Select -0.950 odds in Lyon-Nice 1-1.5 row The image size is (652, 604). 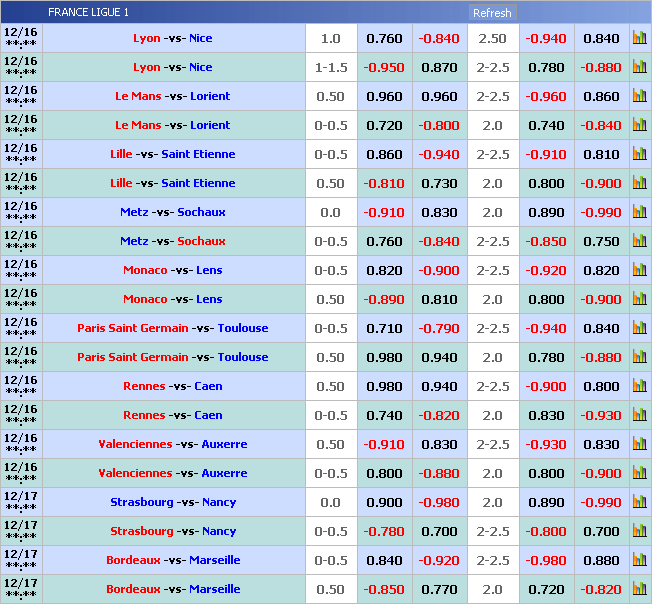coord(384,68)
